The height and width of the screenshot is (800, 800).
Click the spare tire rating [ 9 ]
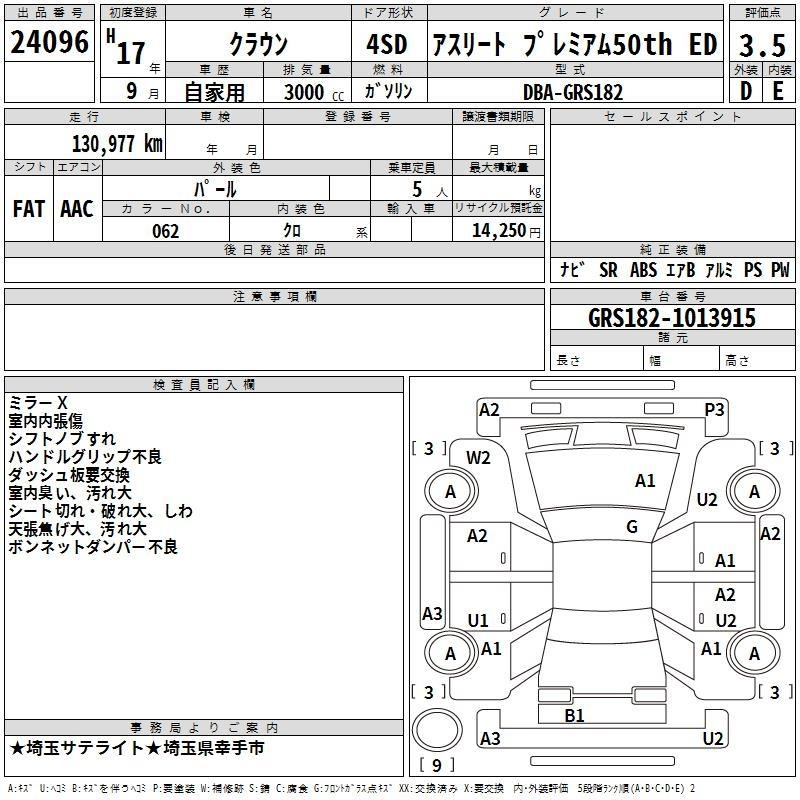click(x=437, y=765)
